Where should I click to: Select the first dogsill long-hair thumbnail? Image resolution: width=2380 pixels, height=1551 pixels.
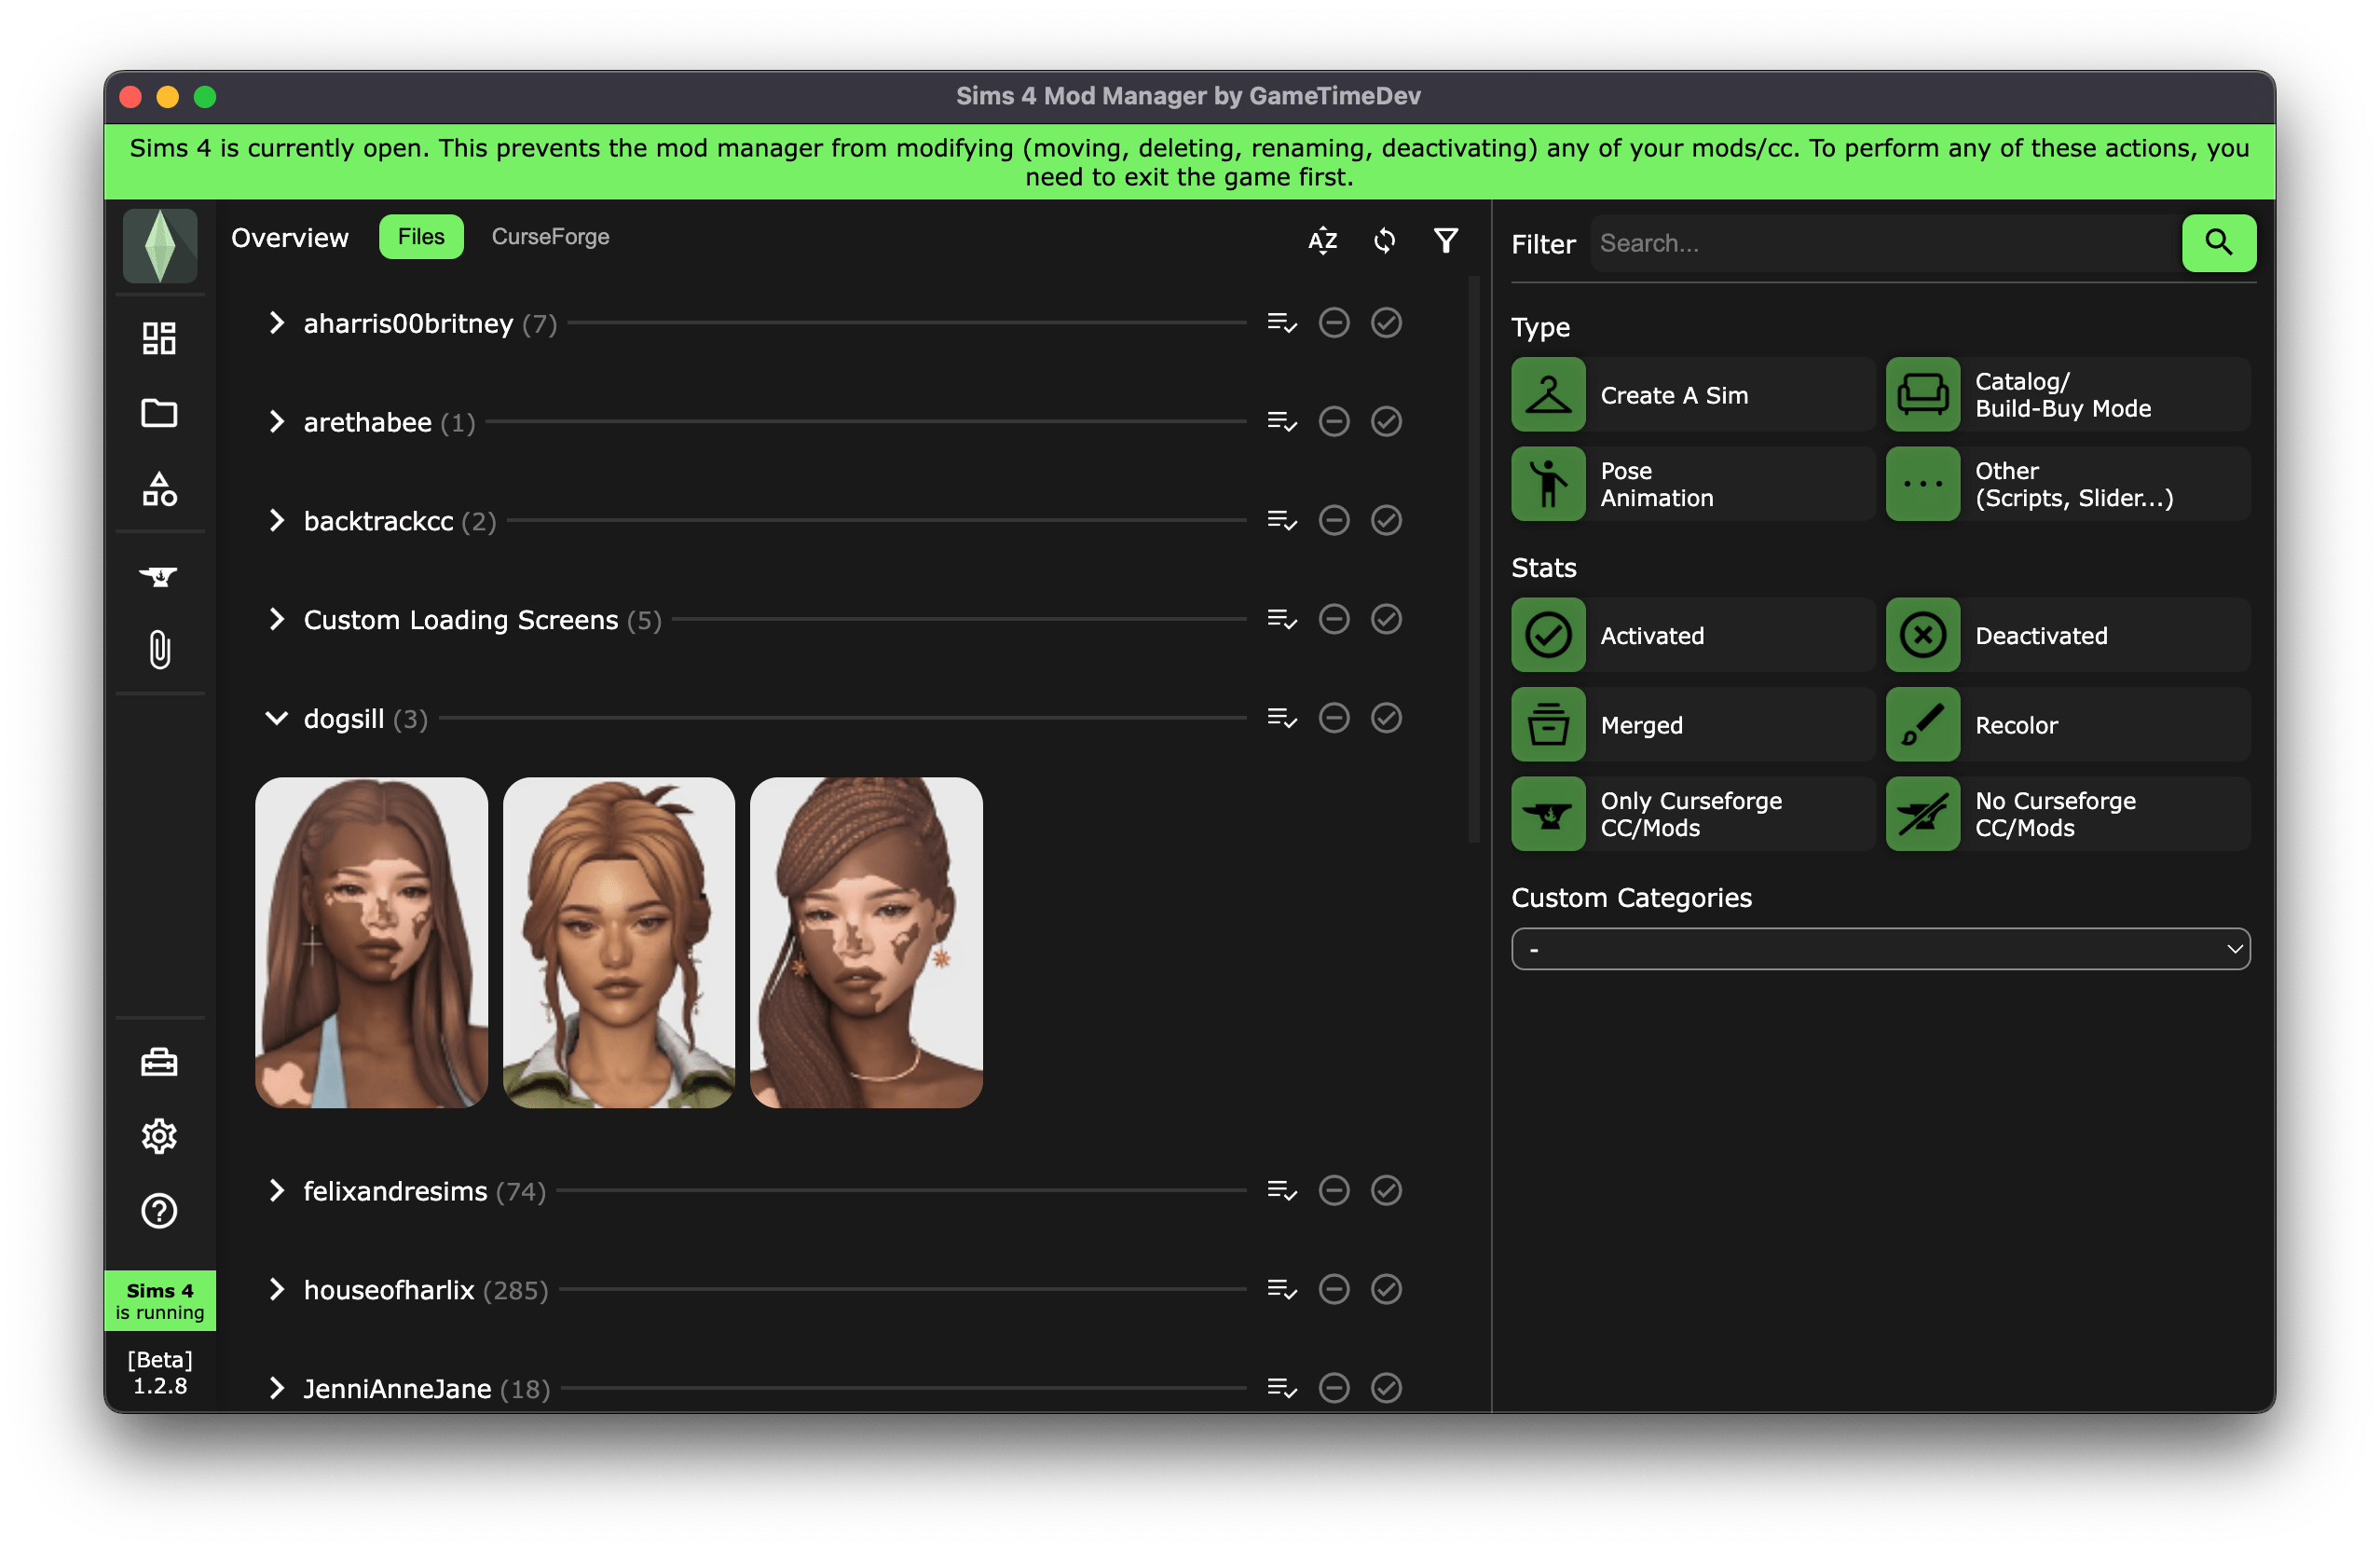[372, 943]
